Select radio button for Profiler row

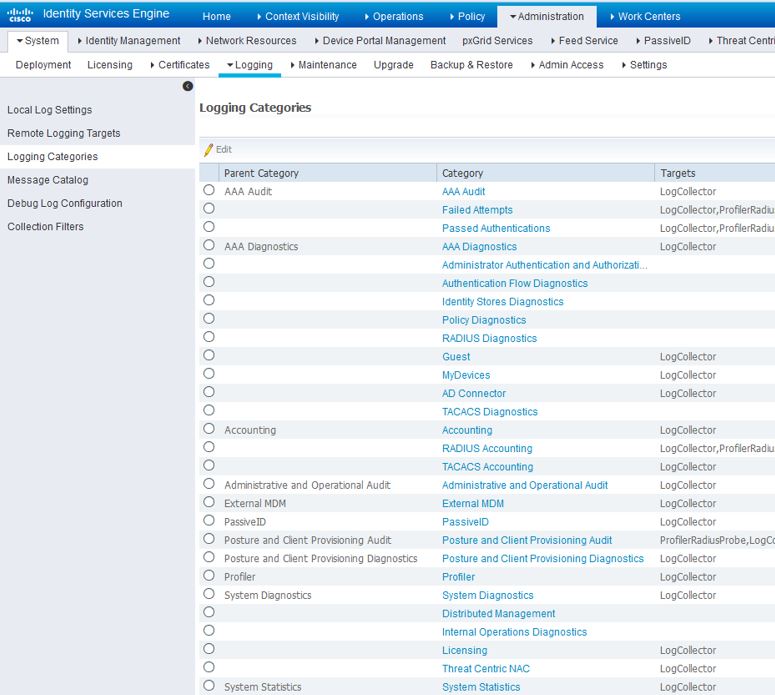(x=209, y=575)
